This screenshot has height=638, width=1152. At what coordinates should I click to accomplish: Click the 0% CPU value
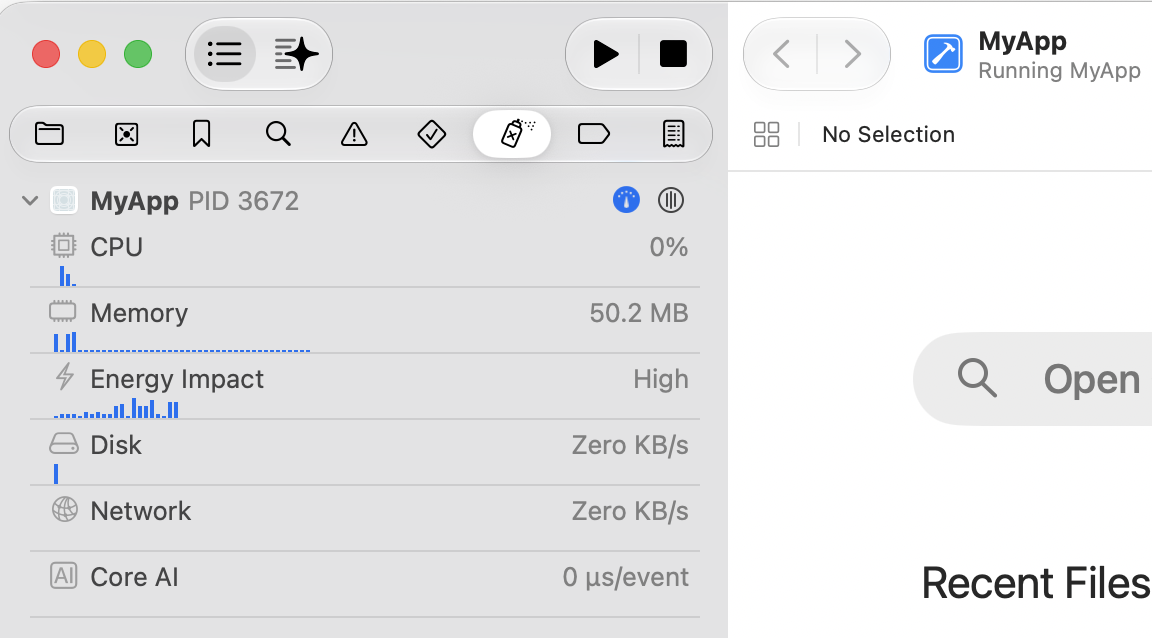click(x=669, y=247)
